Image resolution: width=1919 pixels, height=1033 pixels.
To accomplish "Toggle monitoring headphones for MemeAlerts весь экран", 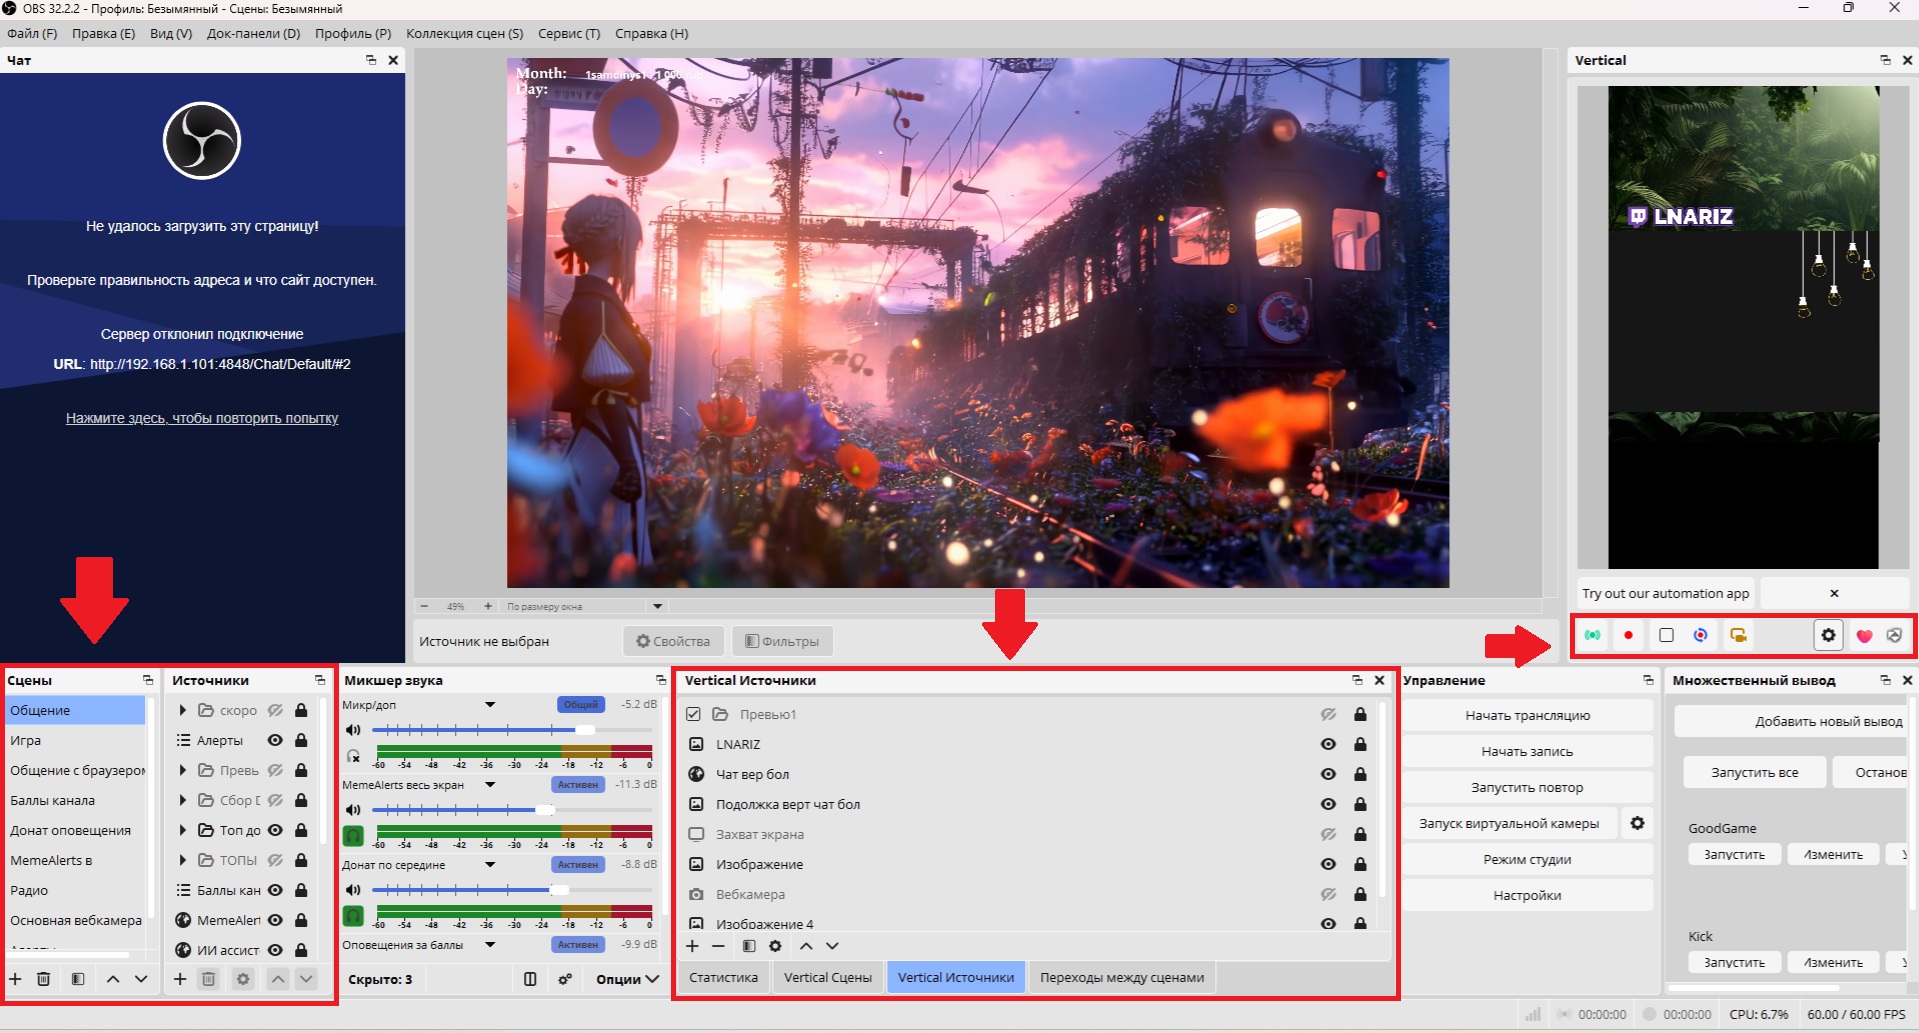I will click(353, 835).
